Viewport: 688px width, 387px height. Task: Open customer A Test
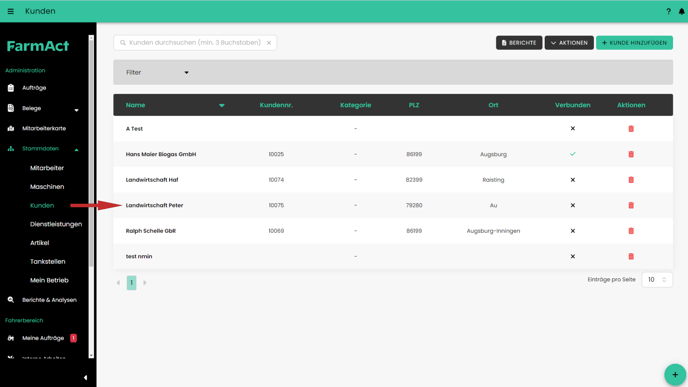click(x=134, y=129)
